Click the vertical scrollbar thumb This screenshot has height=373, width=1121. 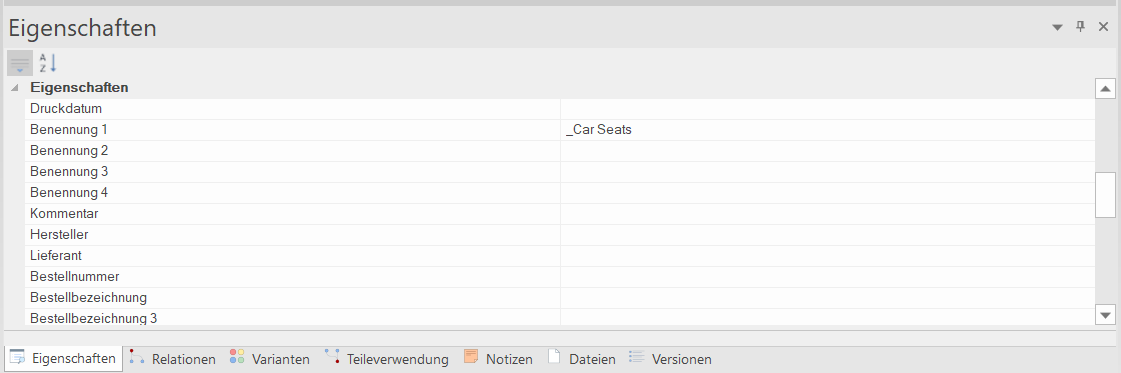click(x=1105, y=194)
